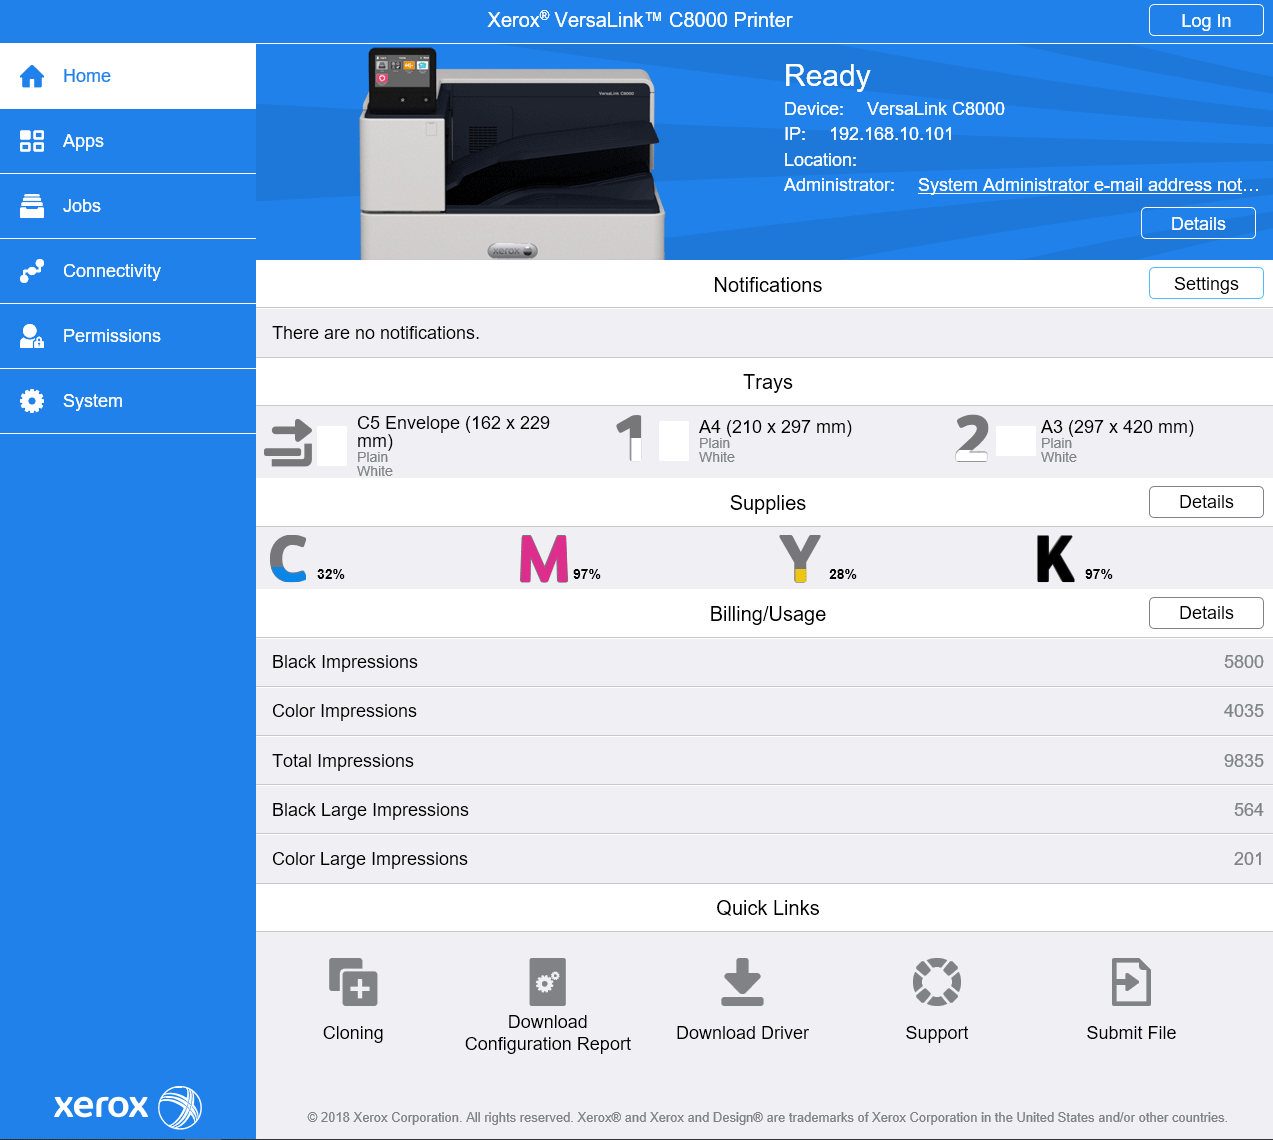Image resolution: width=1273 pixels, height=1140 pixels.
Task: Open device Details button under Administrator
Action: (1198, 223)
